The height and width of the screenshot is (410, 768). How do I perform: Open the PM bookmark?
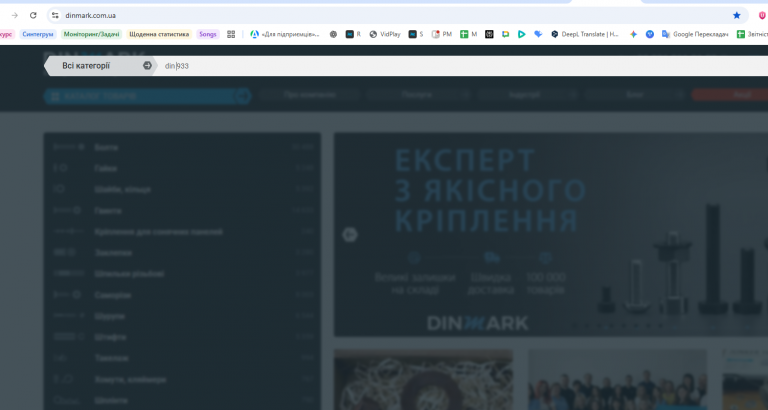coord(442,34)
